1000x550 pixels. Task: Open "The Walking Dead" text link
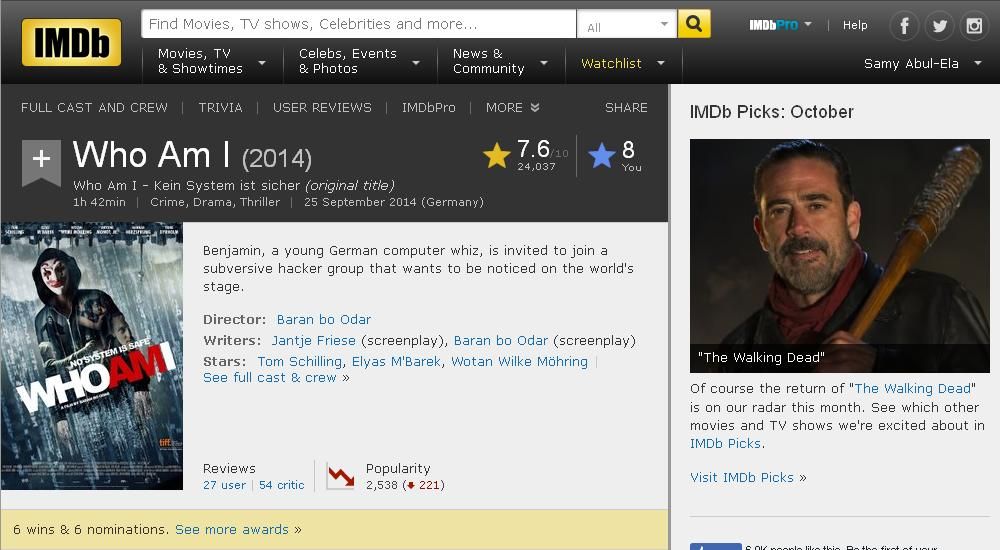(912, 389)
